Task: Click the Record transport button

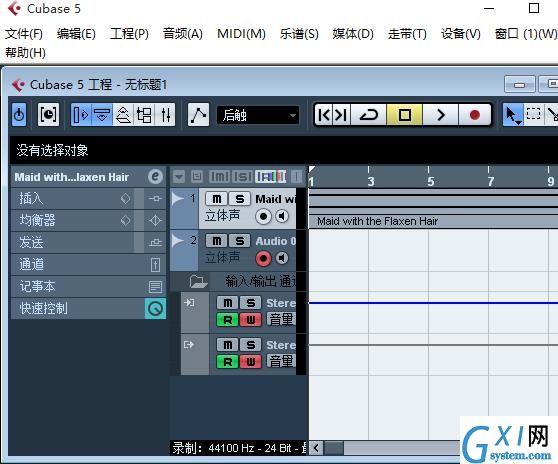Action: [x=475, y=115]
